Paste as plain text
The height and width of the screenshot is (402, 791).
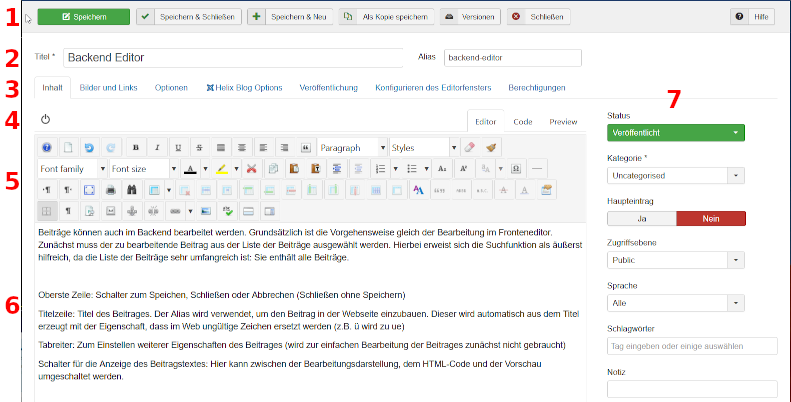315,169
